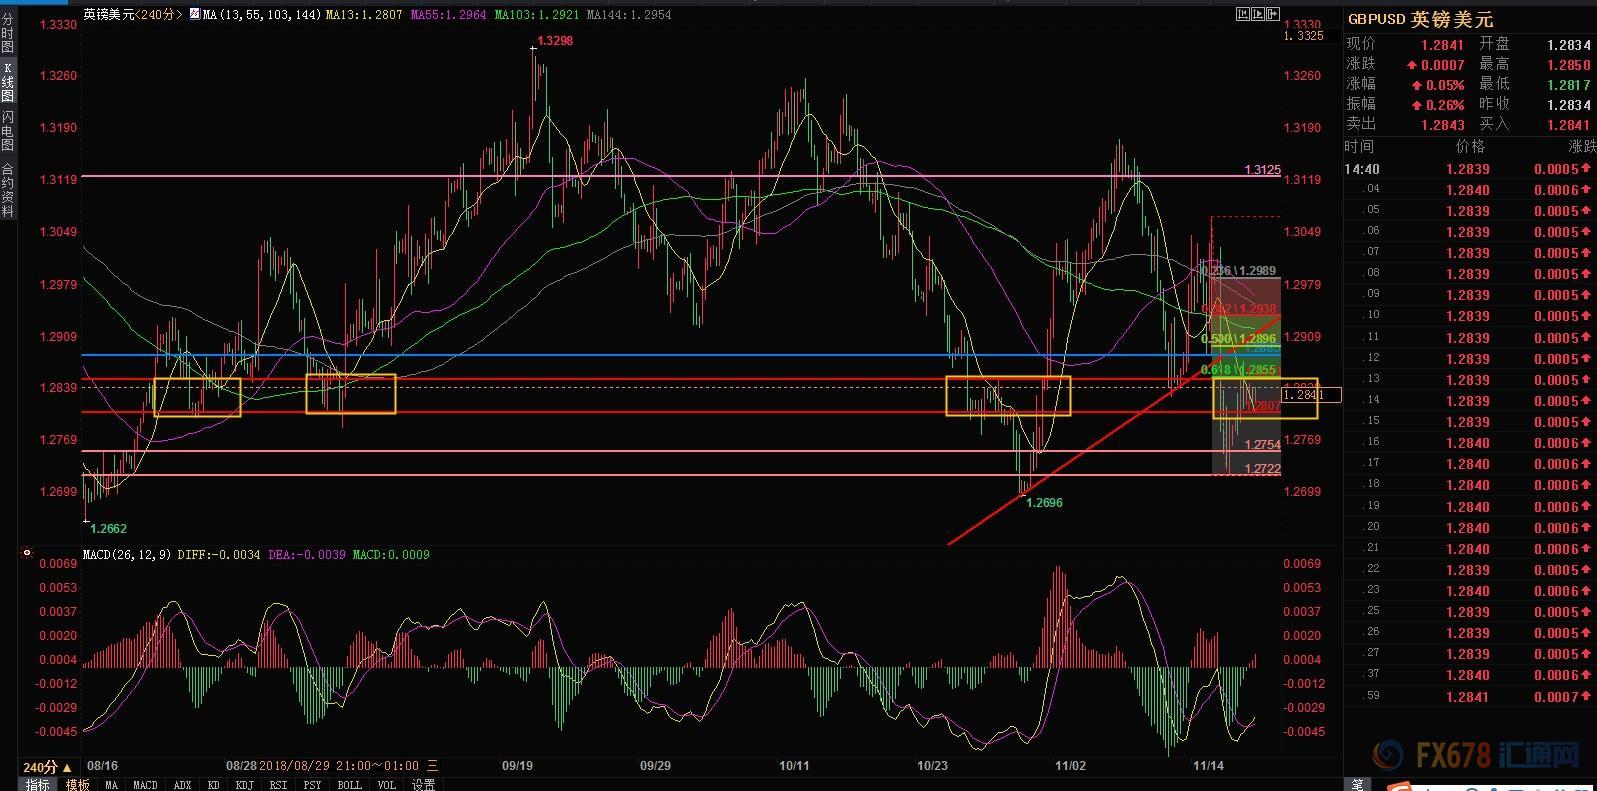The width and height of the screenshot is (1597, 791).
Task: Select the 14:40 tick row time
Action: [x=1363, y=169]
